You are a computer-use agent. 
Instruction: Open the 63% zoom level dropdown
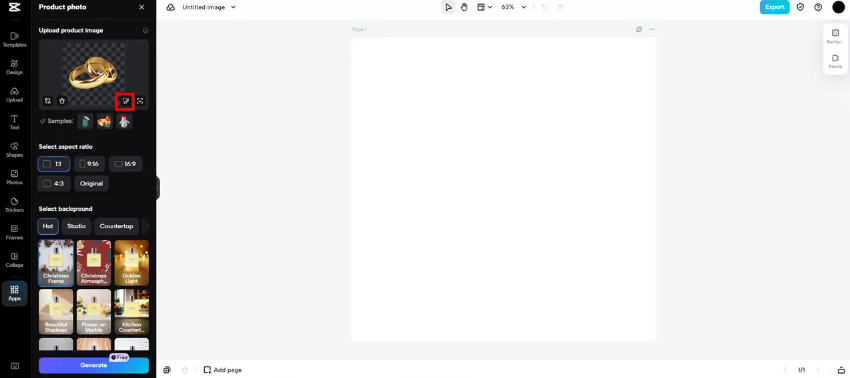coord(513,8)
